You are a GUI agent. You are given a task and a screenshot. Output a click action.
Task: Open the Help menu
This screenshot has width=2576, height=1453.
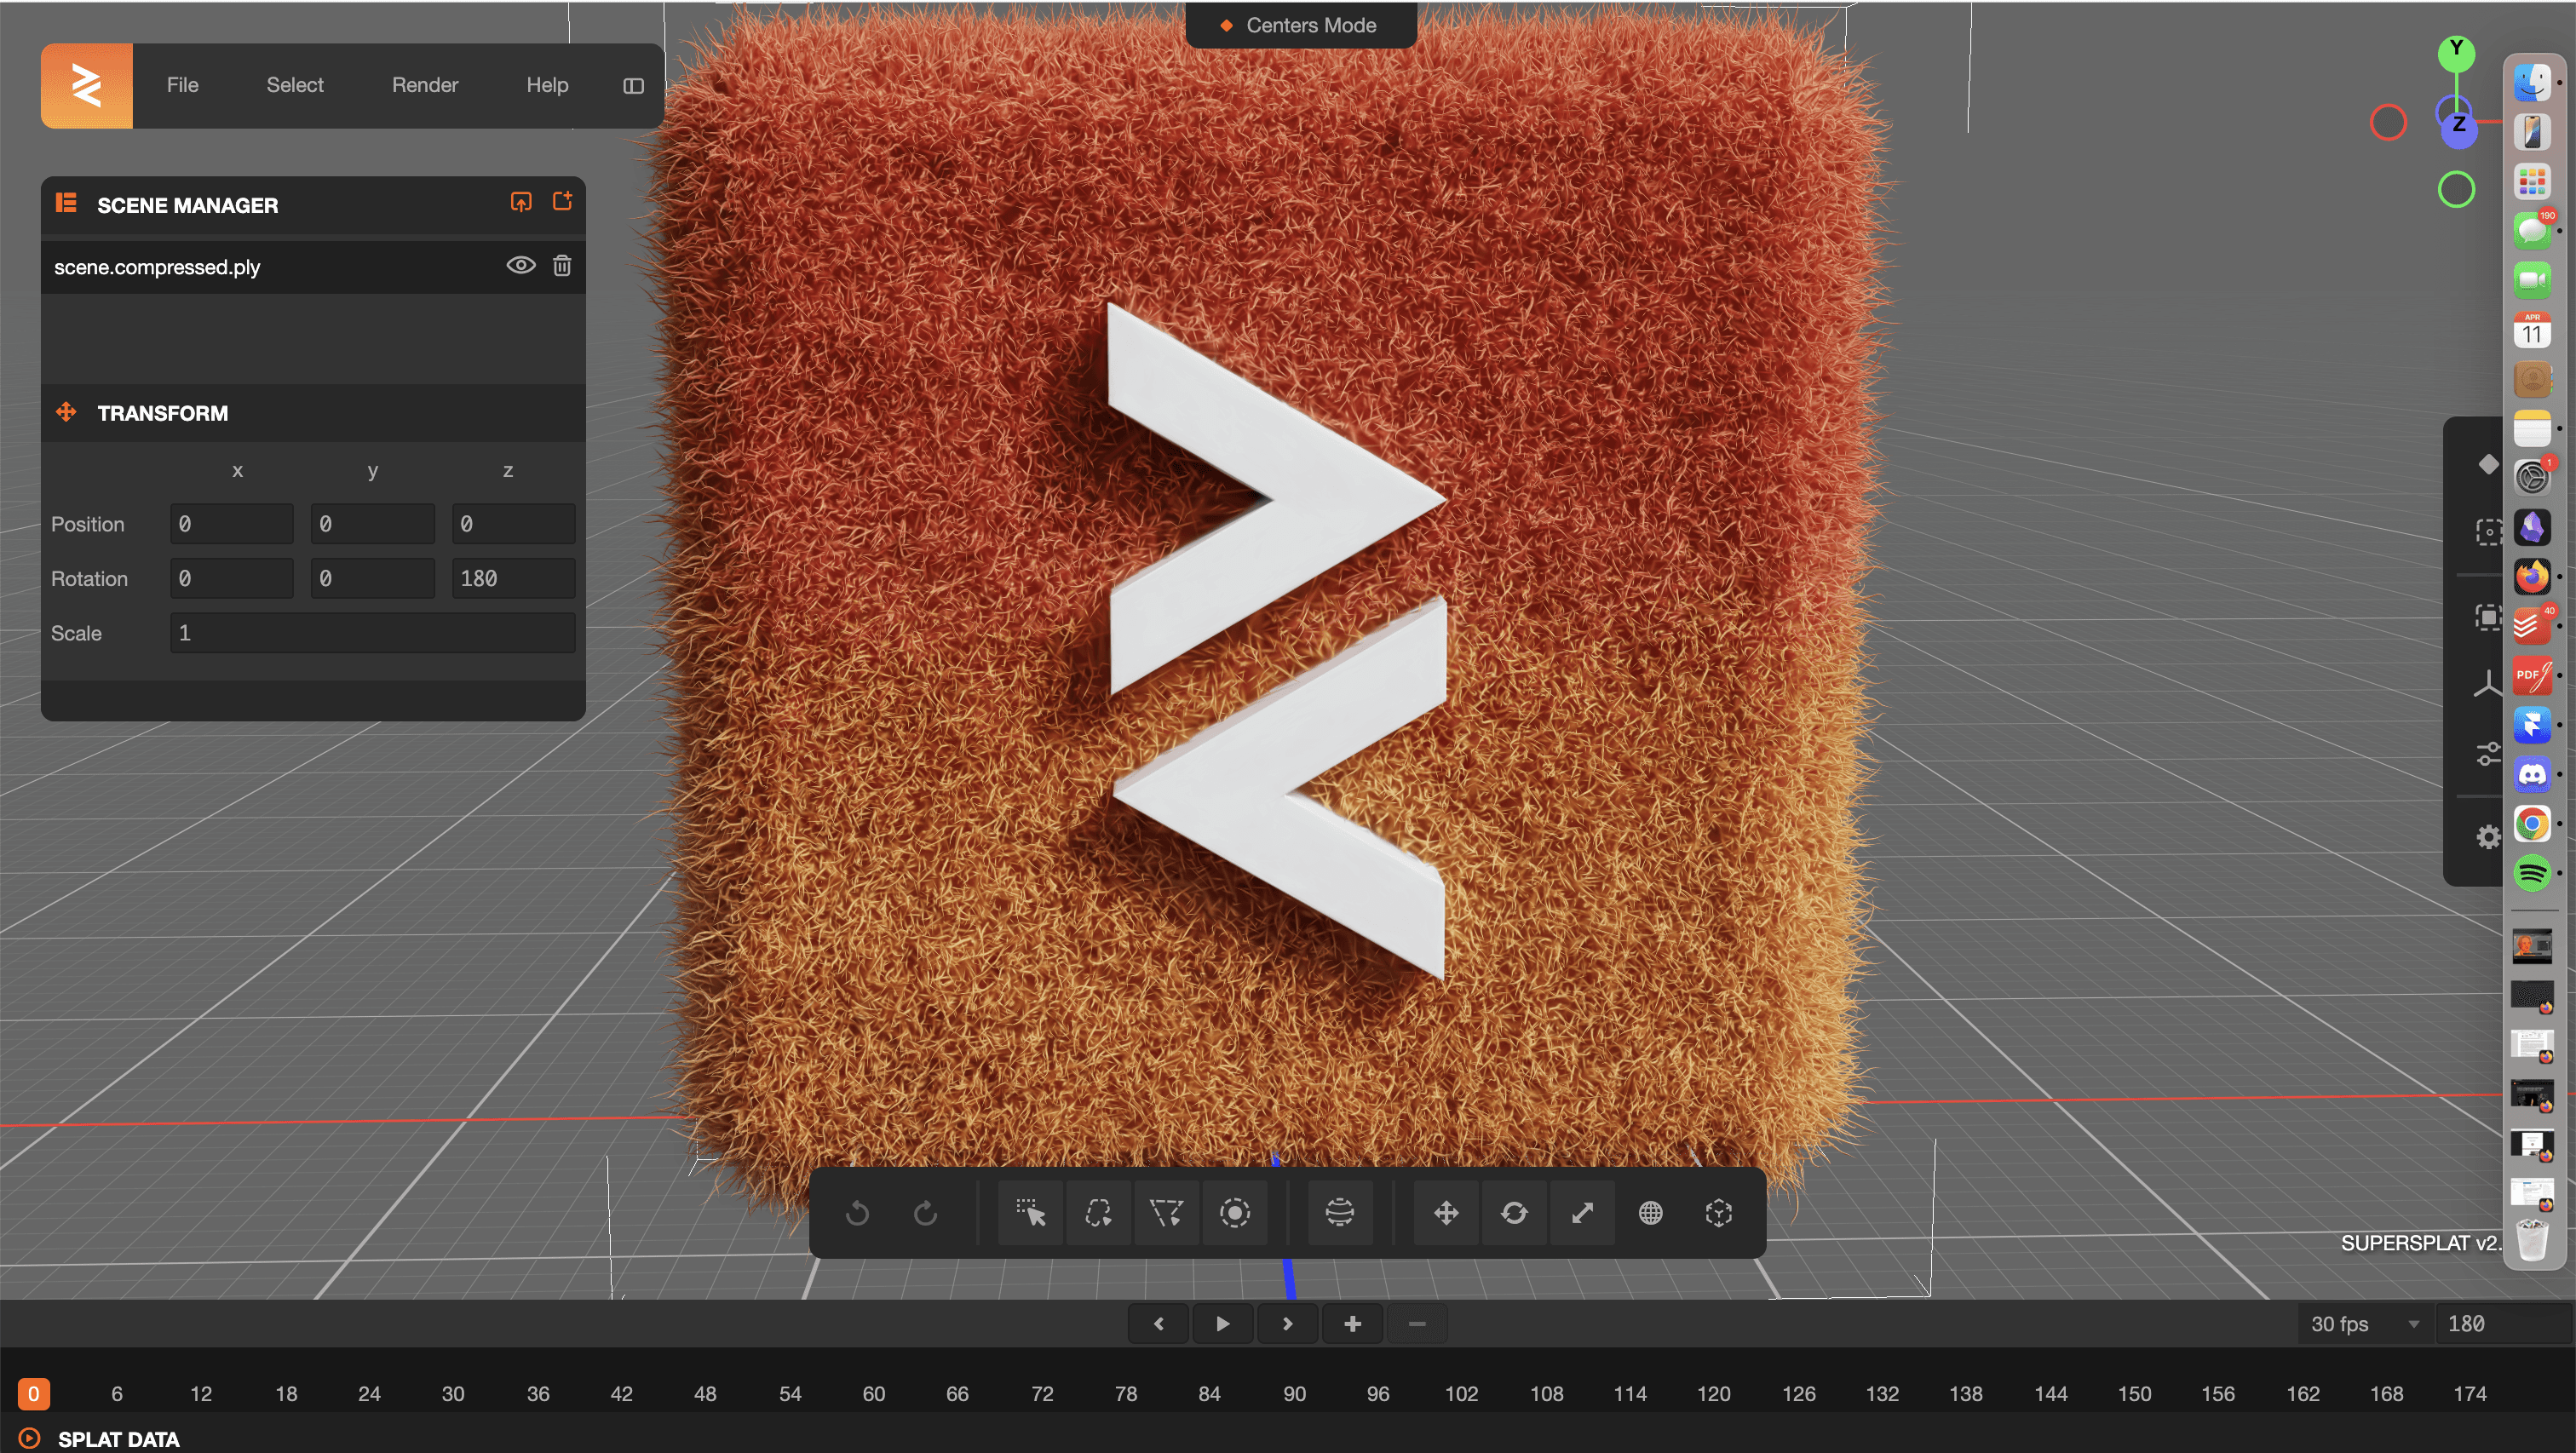(x=547, y=85)
